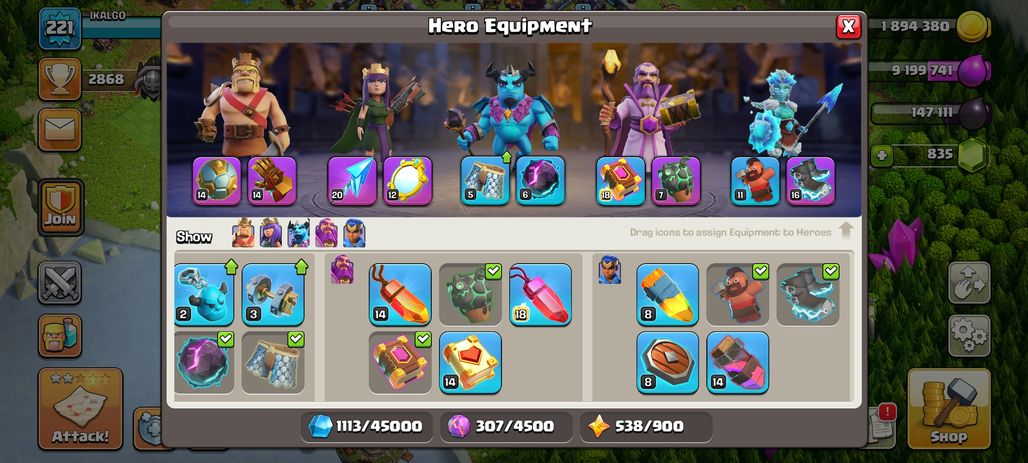
Task: Open the level 14 Healing Tome
Action: [x=470, y=362]
